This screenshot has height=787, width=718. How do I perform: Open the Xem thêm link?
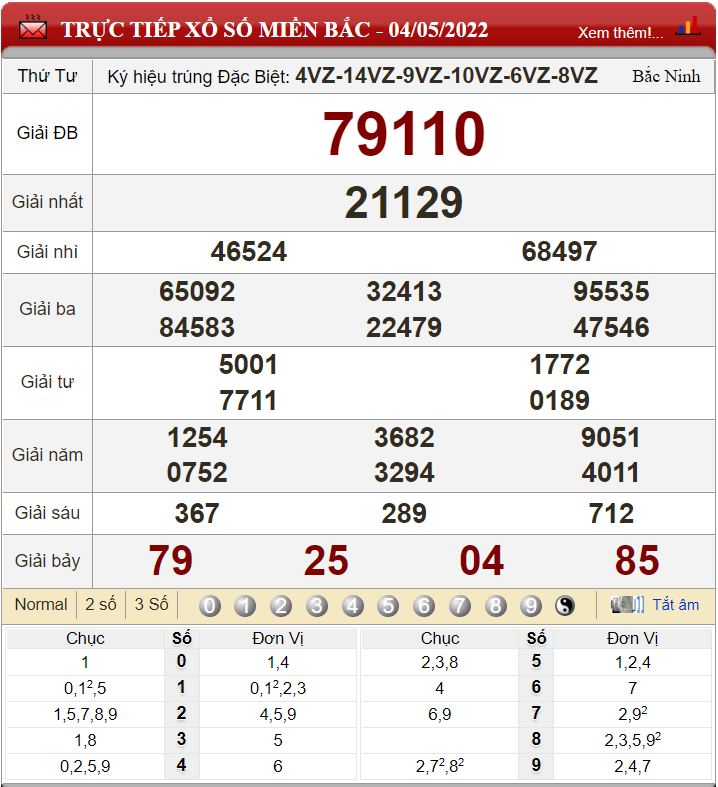(x=621, y=33)
